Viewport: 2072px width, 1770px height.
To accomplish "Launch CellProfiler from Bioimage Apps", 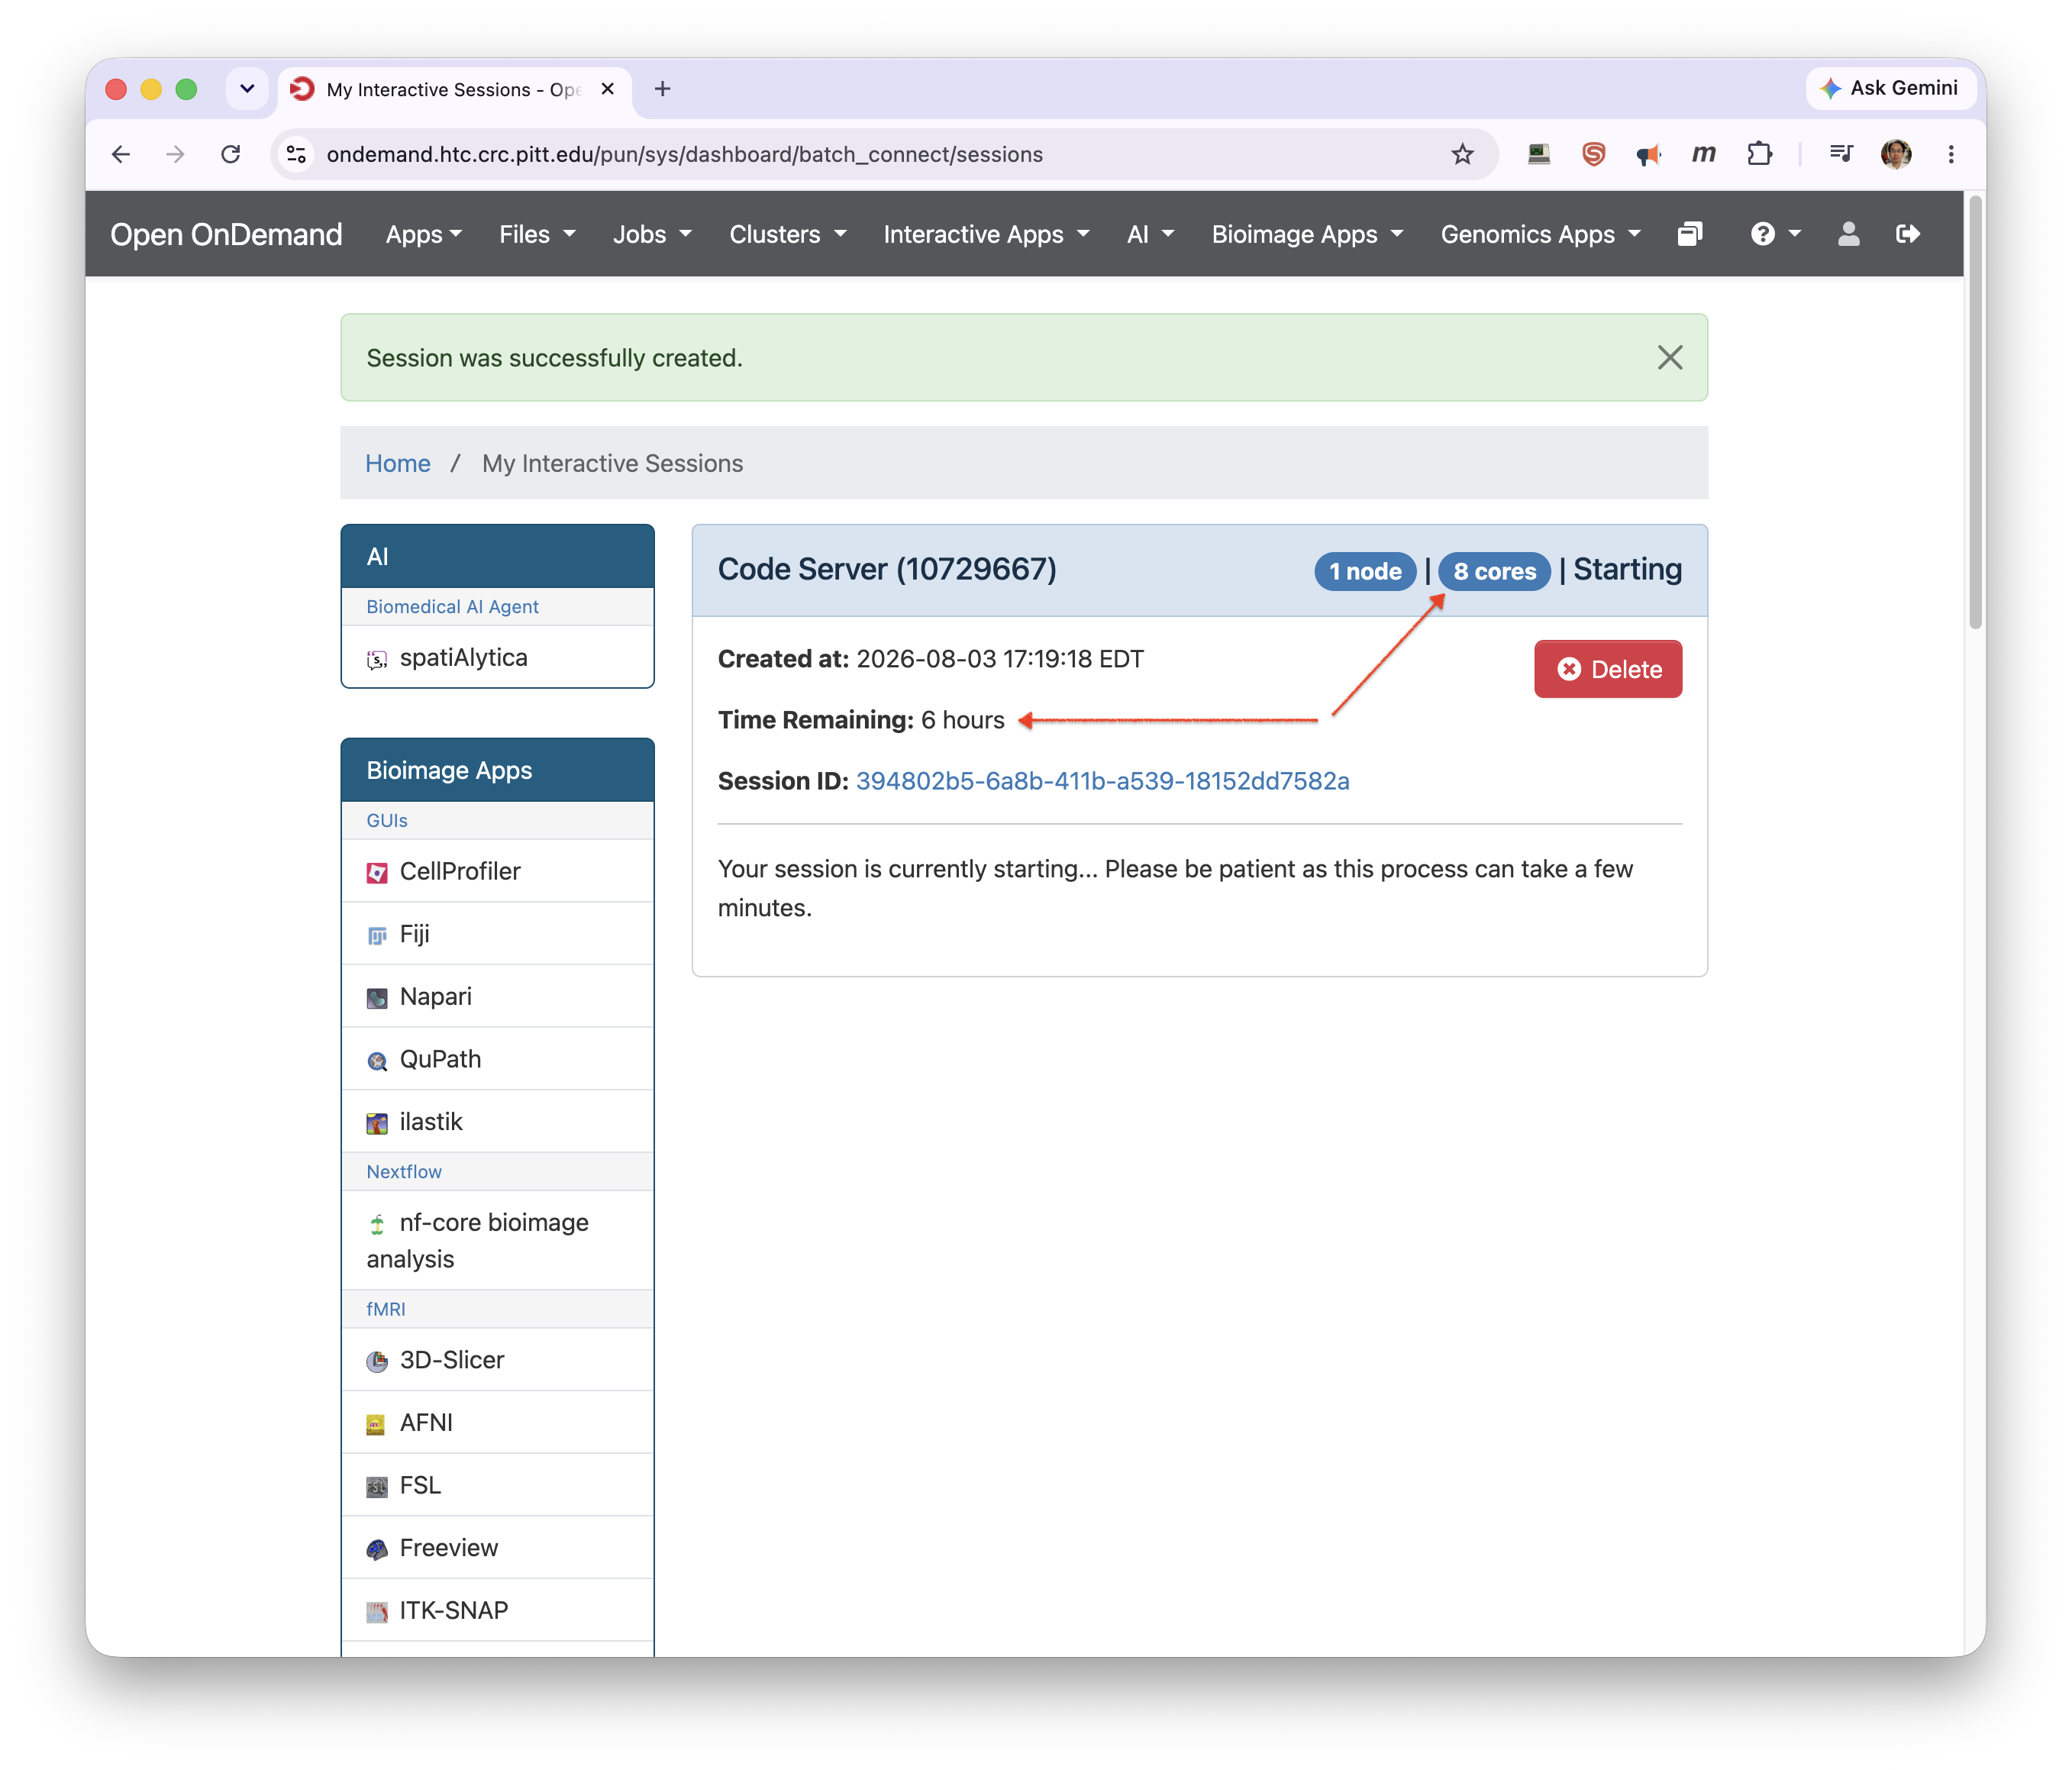I will pyautogui.click(x=498, y=871).
